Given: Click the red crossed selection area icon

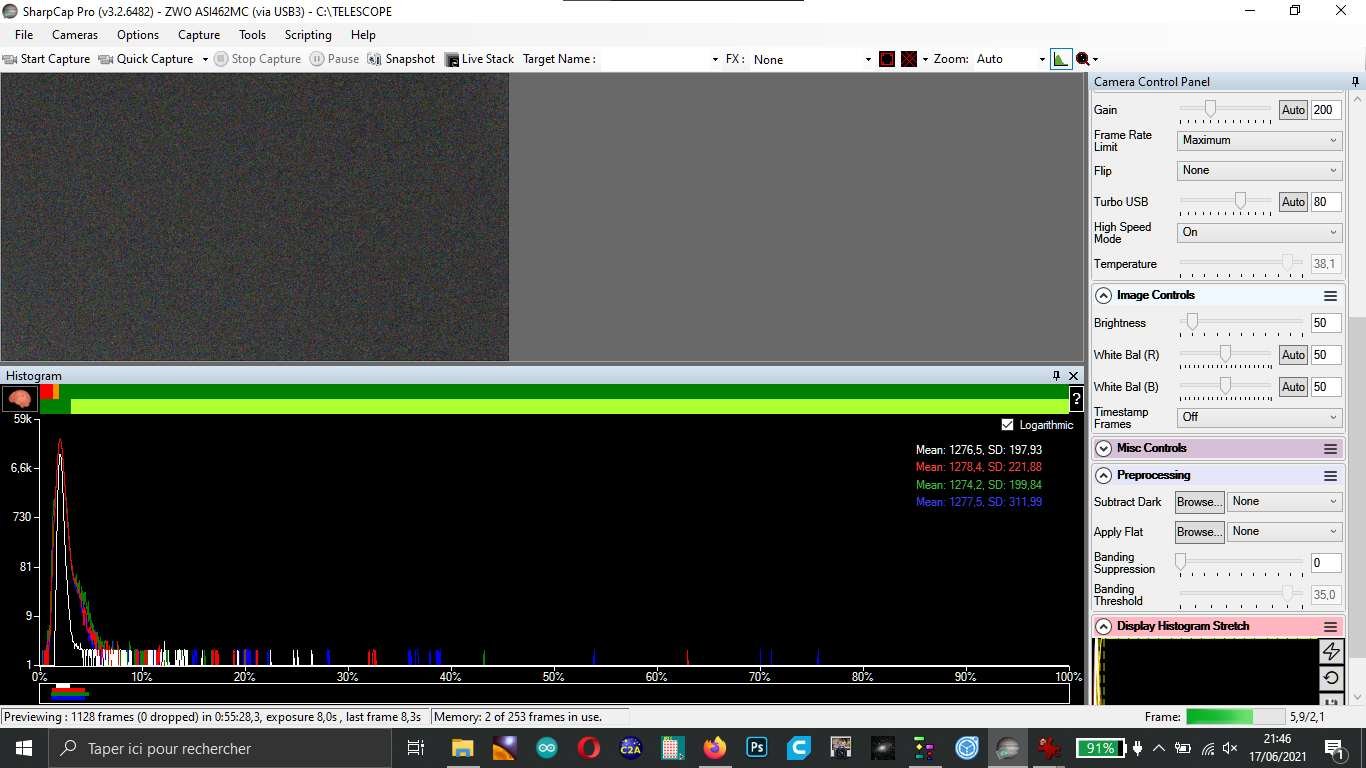Looking at the screenshot, I should point(909,59).
